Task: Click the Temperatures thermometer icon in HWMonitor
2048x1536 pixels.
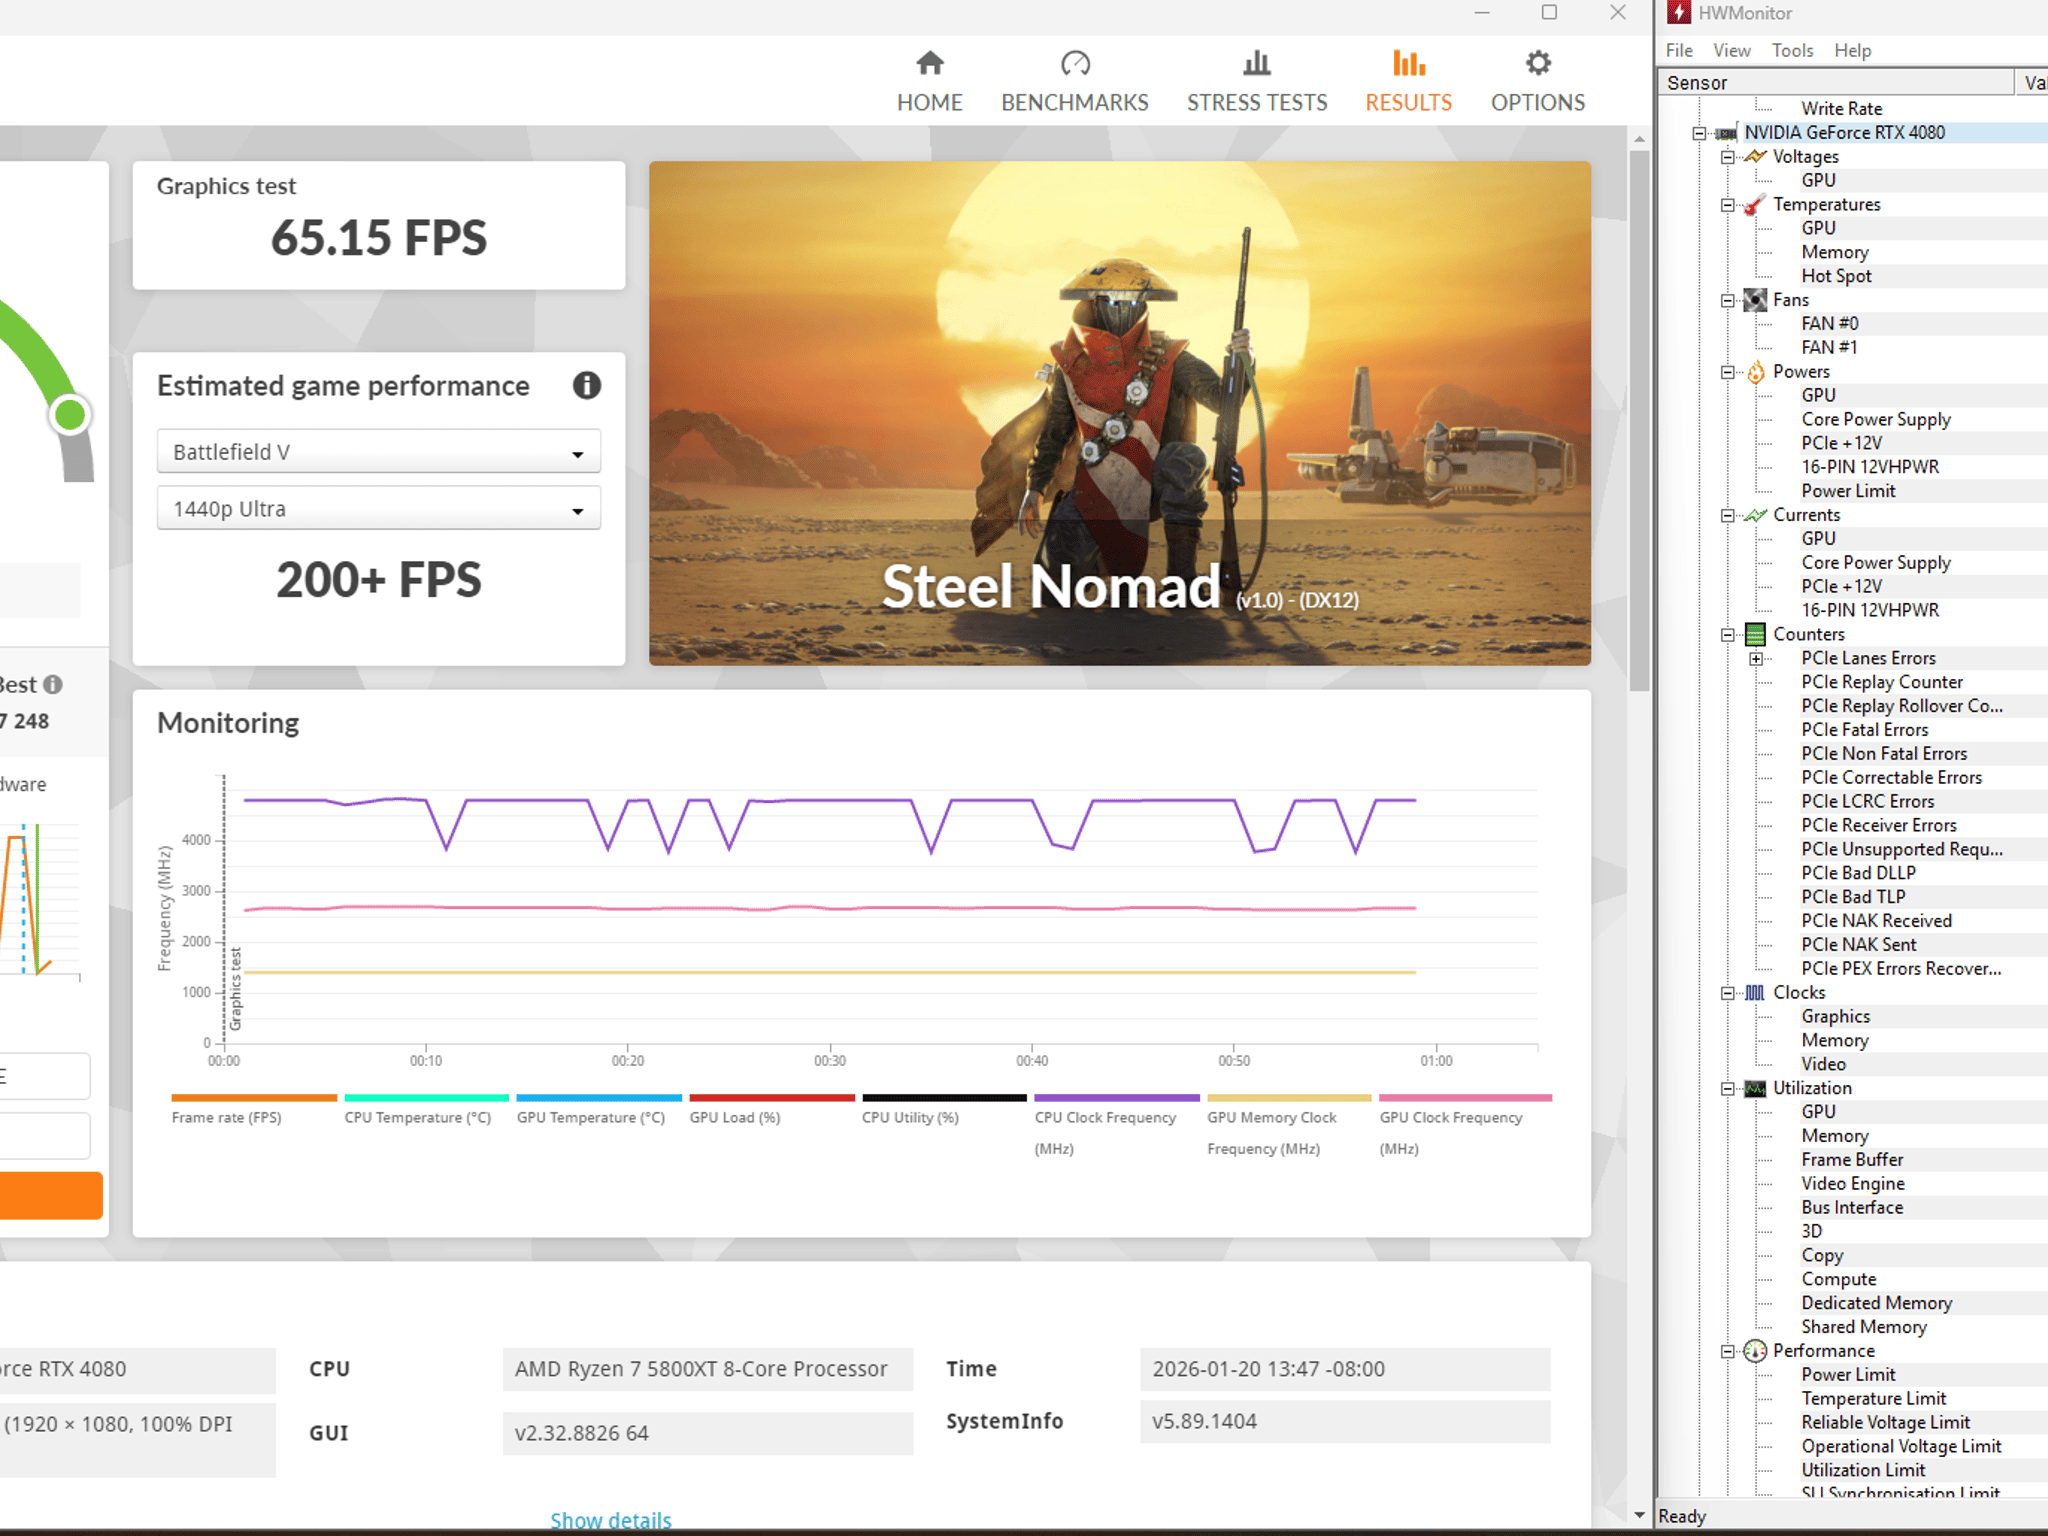Action: (1754, 205)
